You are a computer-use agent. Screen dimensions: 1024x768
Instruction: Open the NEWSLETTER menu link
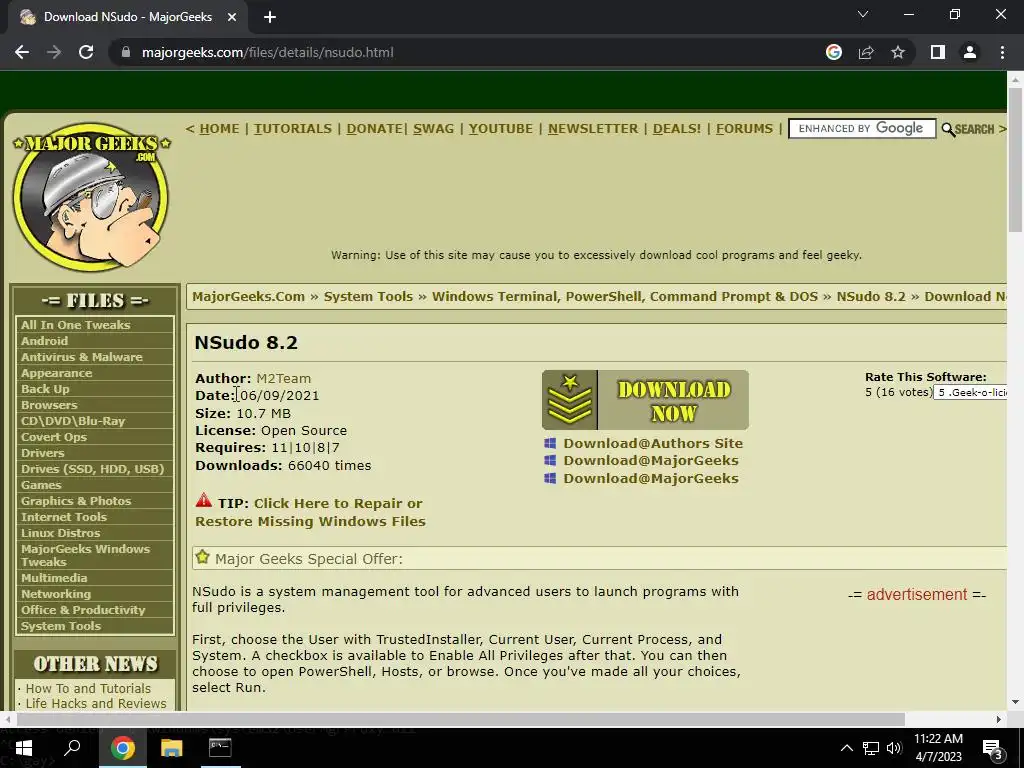point(593,129)
